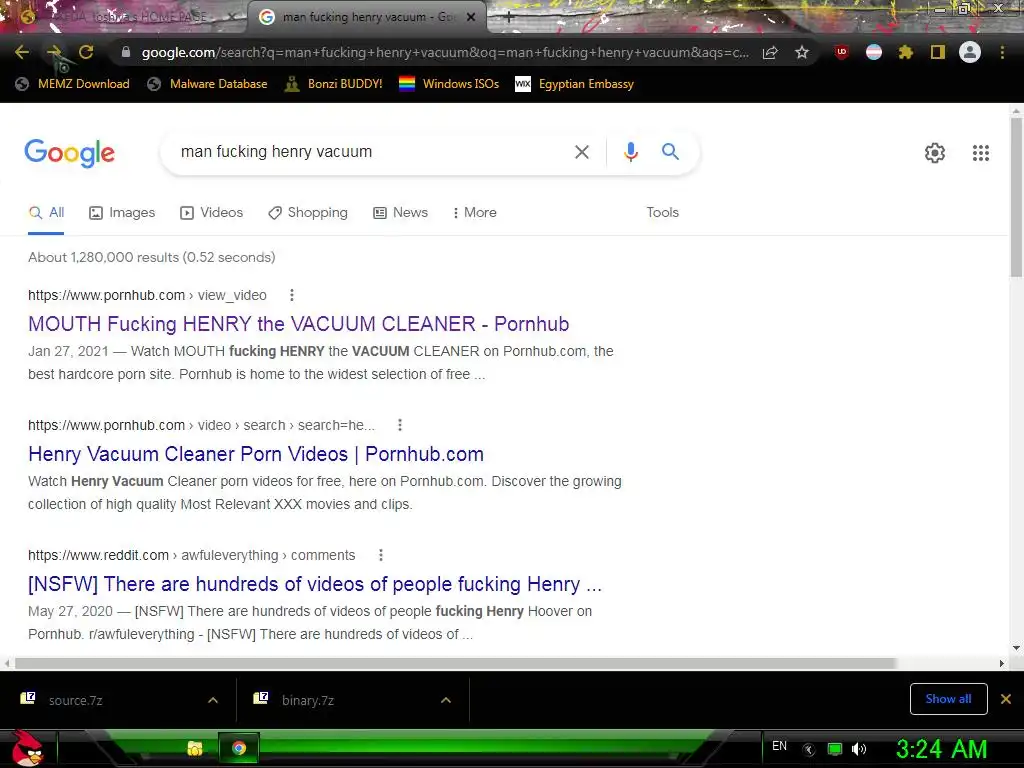Screen dimensions: 1024x768
Task: Expand the binary.7z download options chevron
Action: tap(446, 700)
